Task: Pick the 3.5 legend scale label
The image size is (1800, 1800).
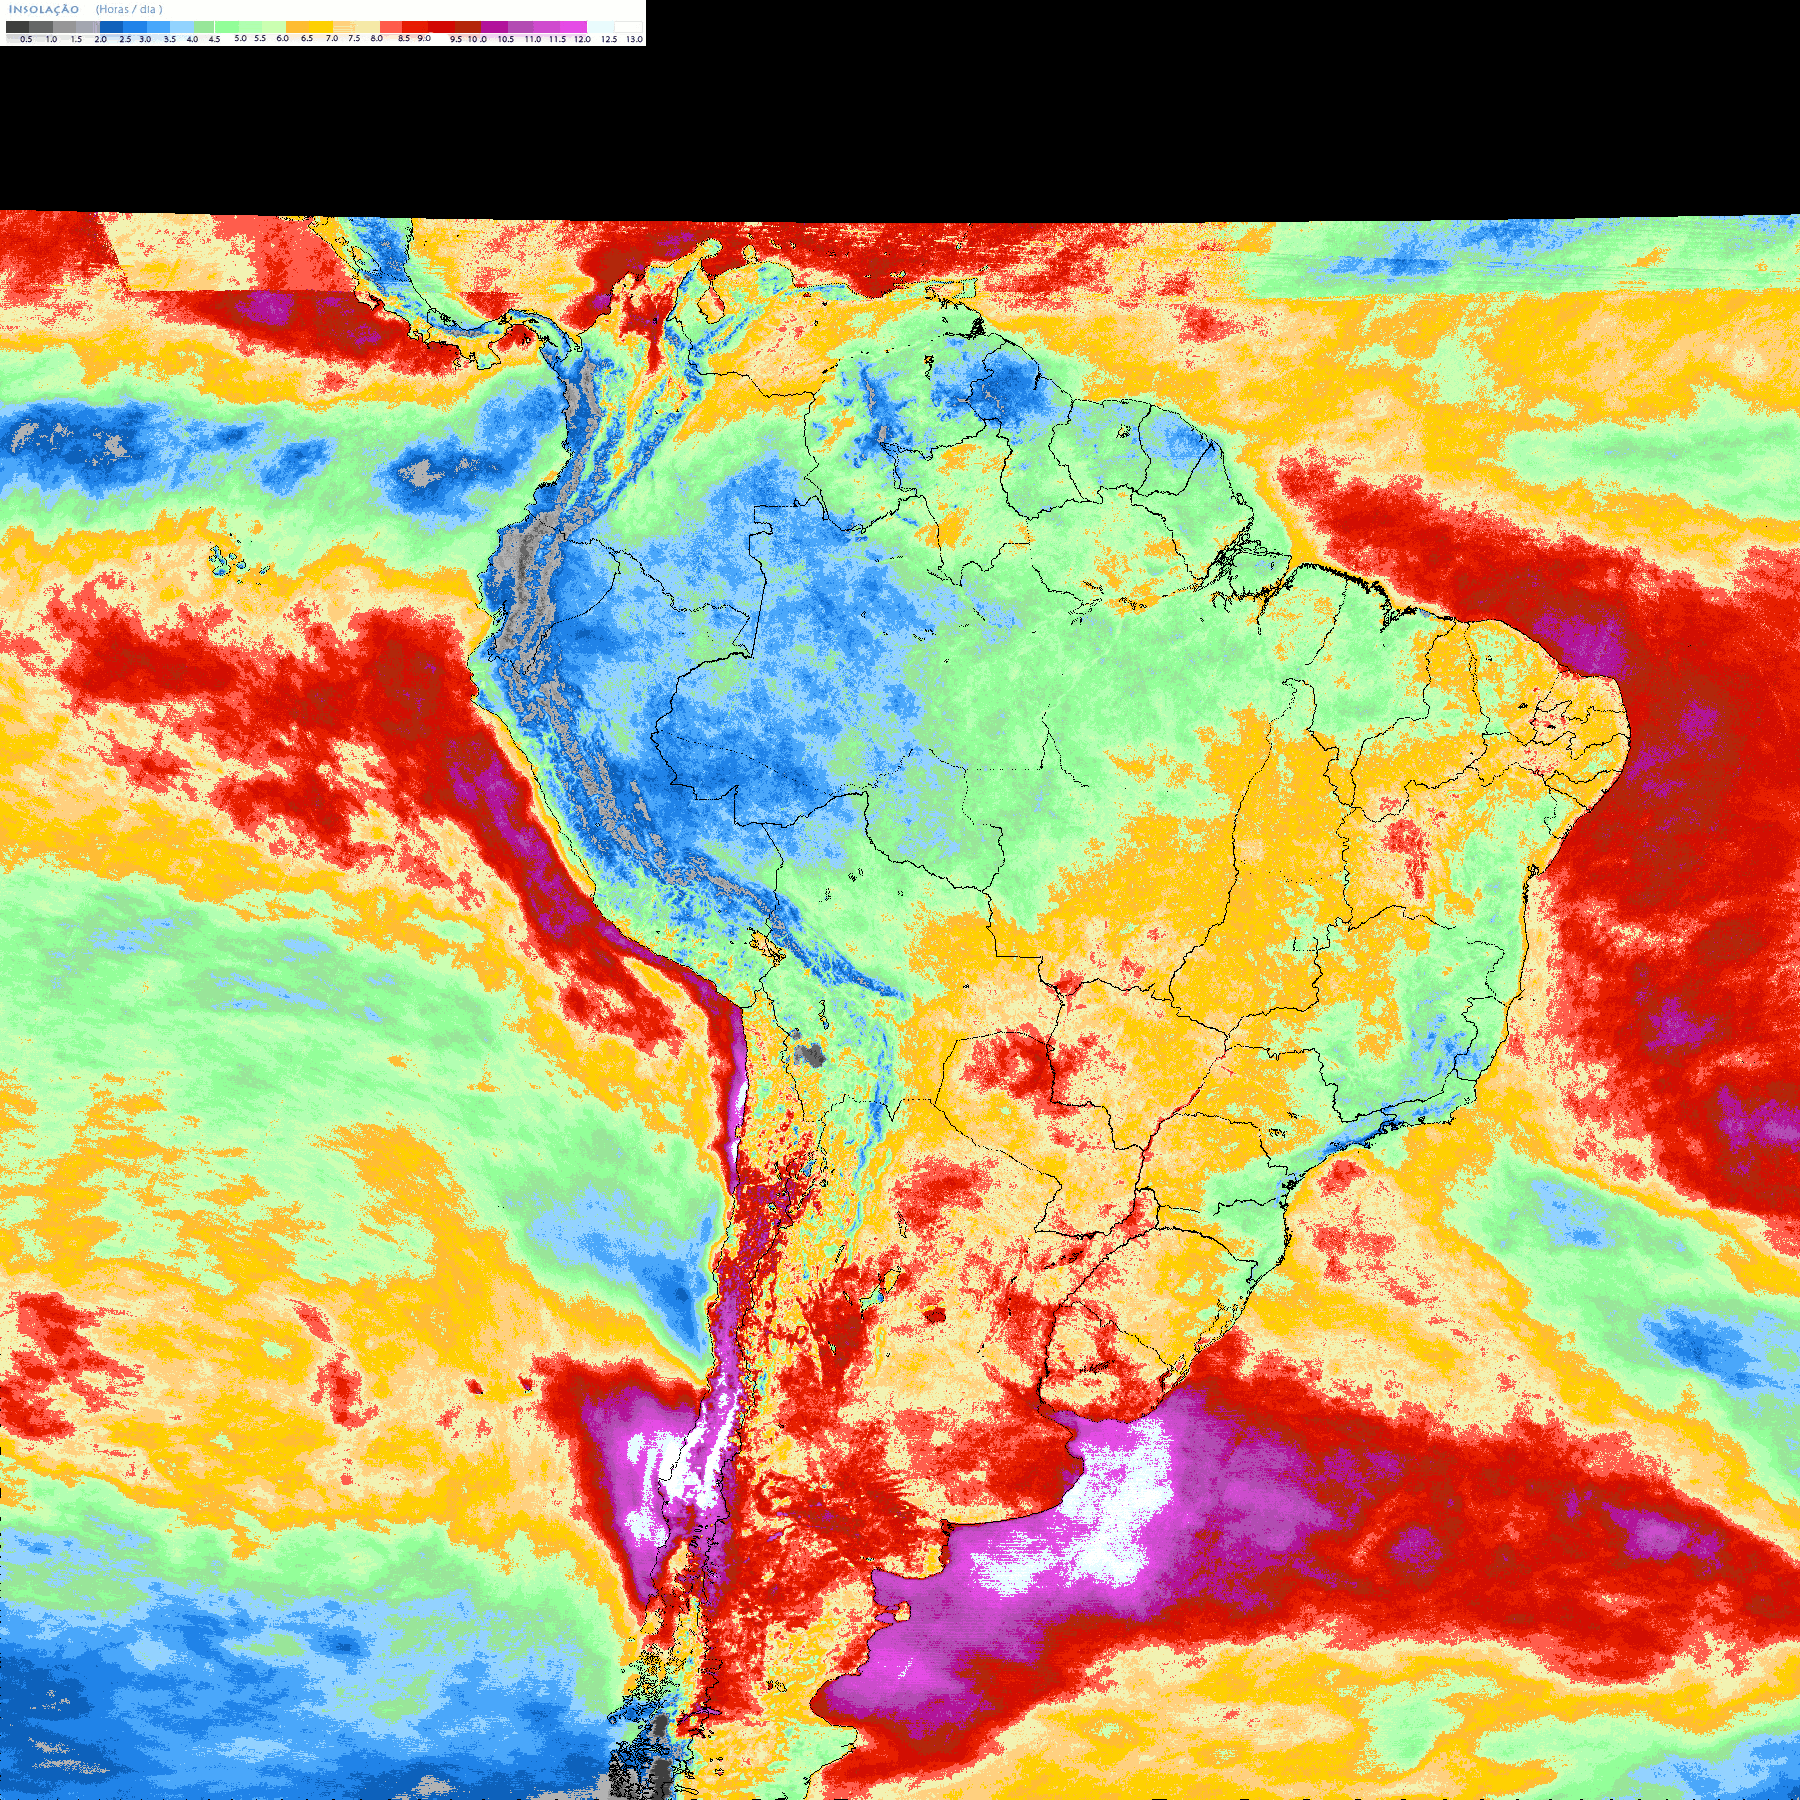Action: tap(170, 39)
